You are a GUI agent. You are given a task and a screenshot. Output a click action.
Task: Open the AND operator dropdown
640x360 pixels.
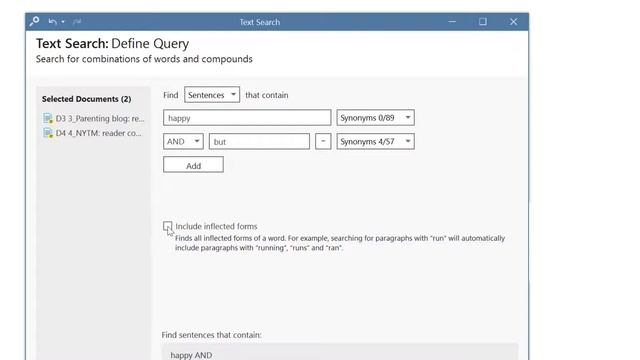(183, 141)
